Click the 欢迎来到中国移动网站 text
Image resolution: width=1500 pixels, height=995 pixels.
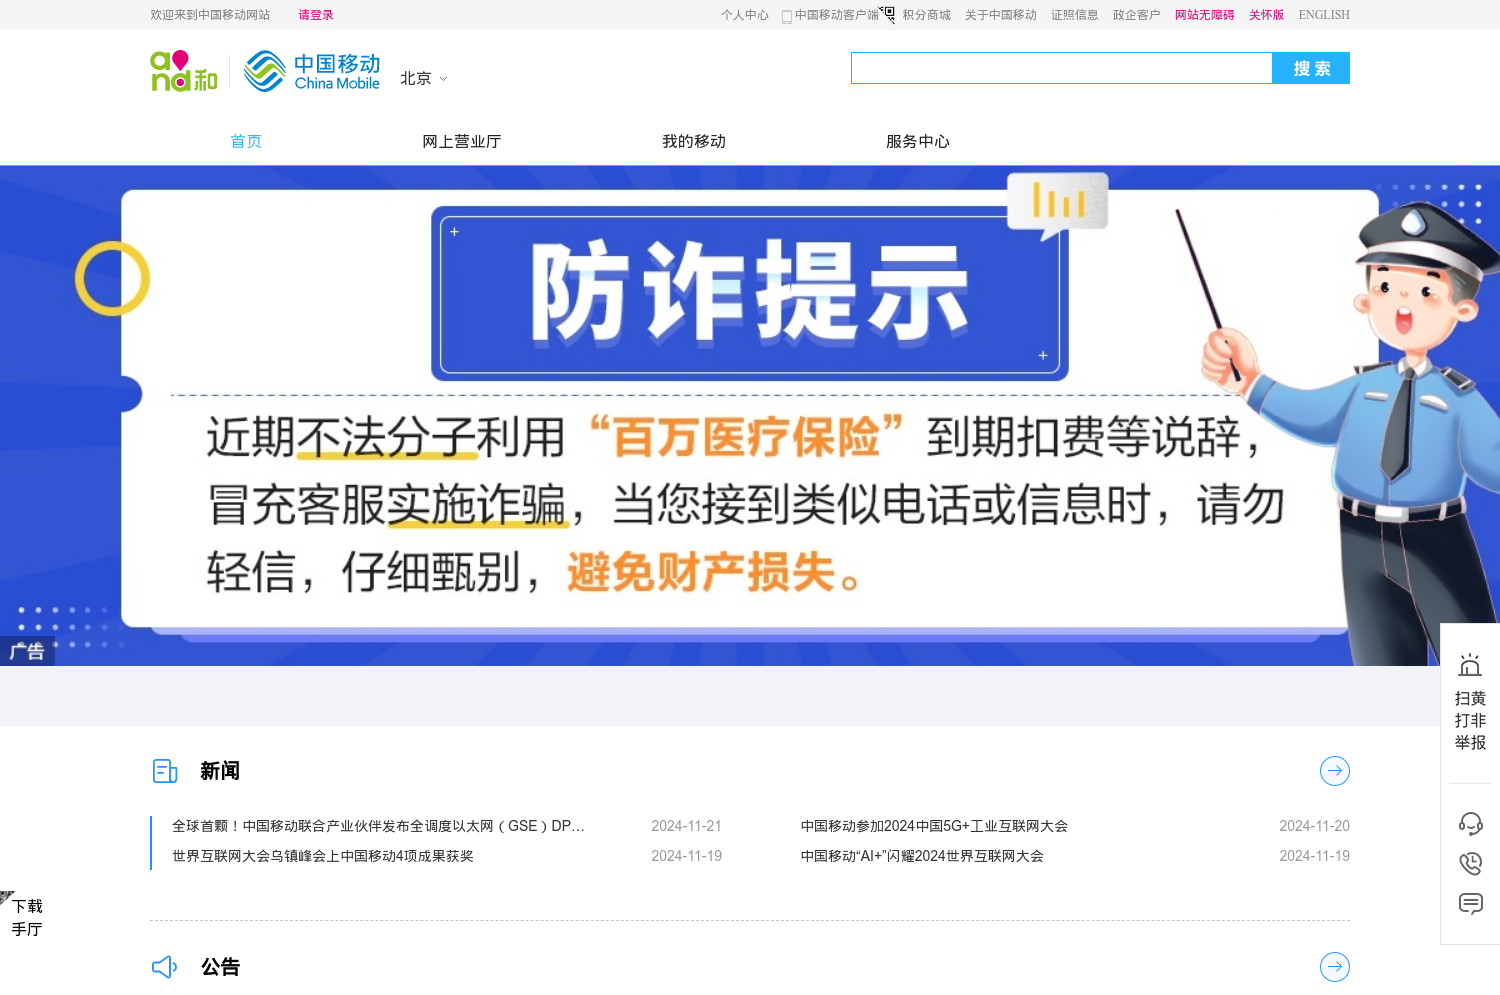tap(210, 15)
